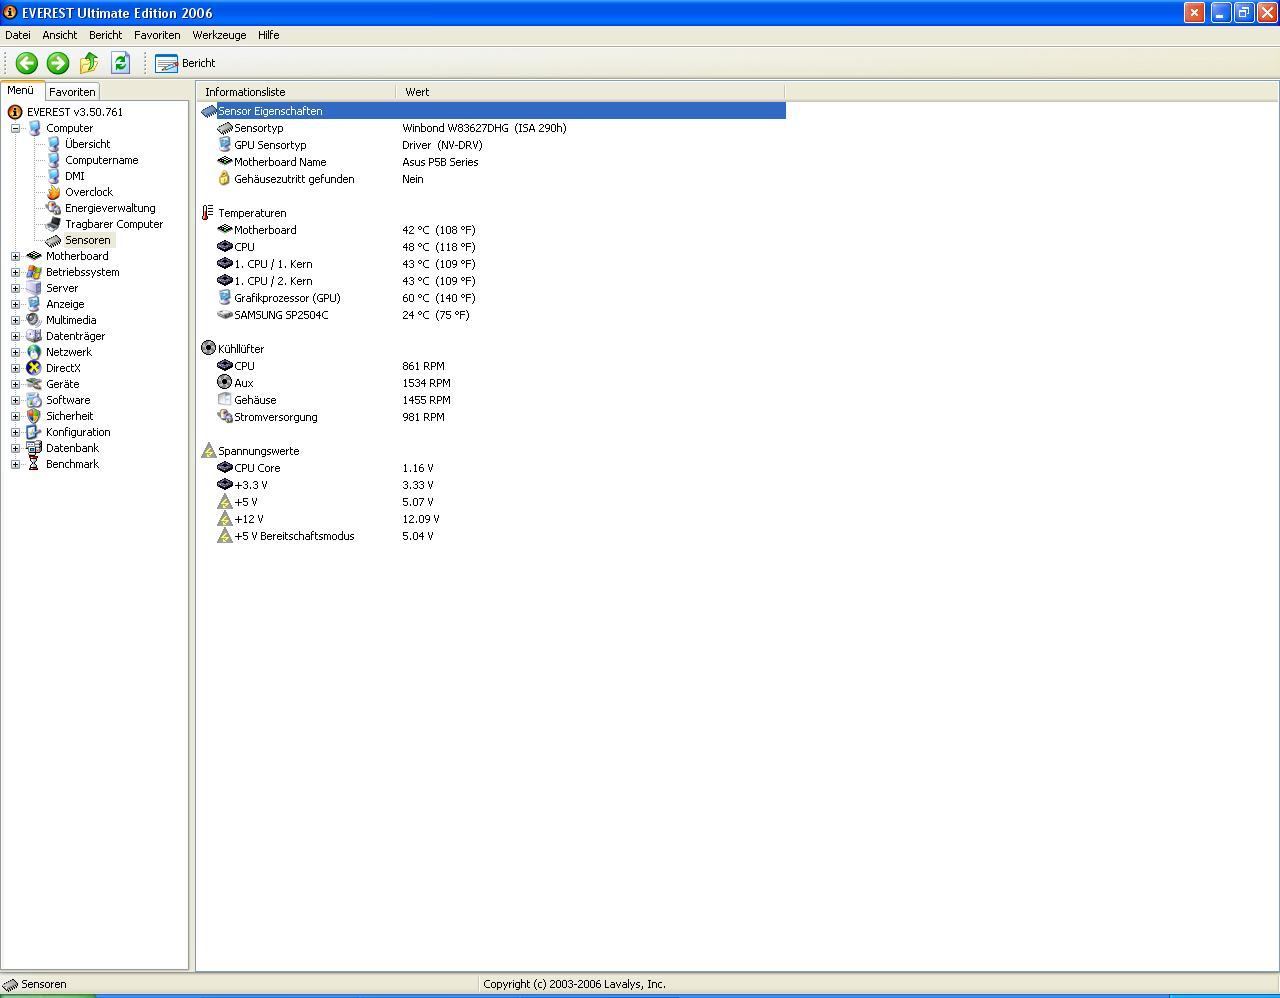This screenshot has width=1280, height=998.
Task: Click the Overclock flame icon
Action: 53,192
